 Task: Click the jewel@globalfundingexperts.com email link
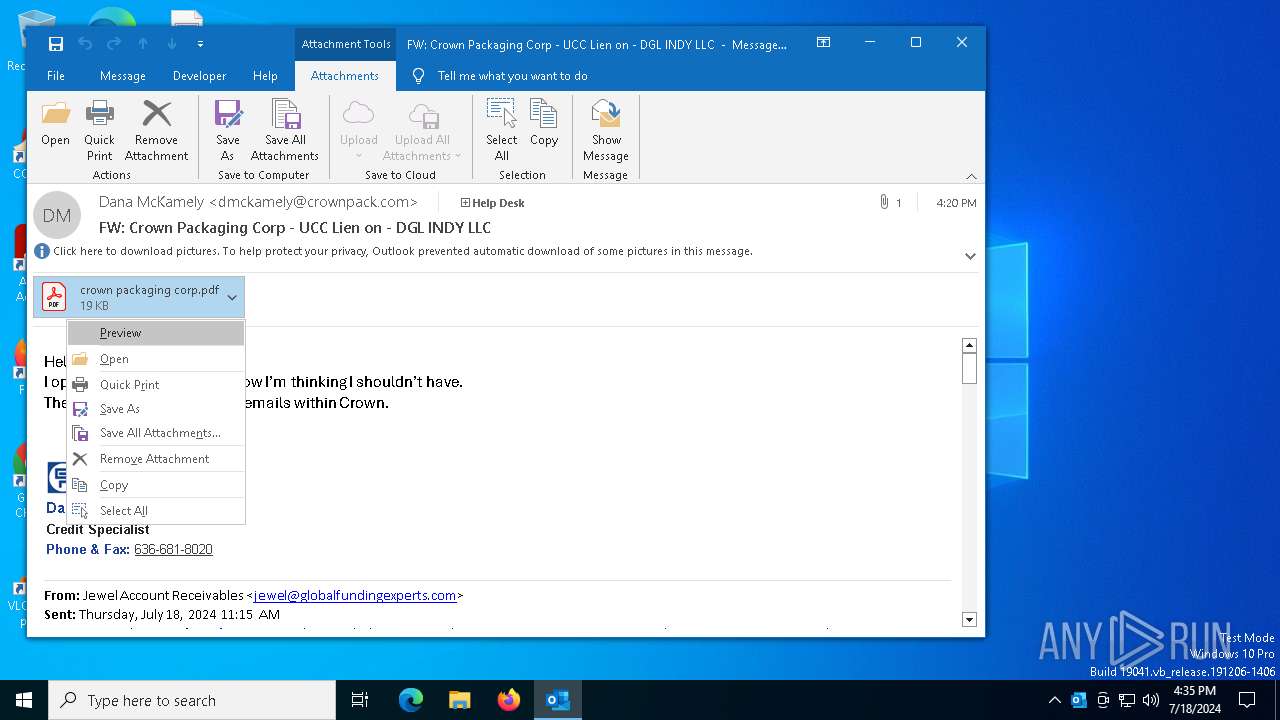pyautogui.click(x=355, y=595)
